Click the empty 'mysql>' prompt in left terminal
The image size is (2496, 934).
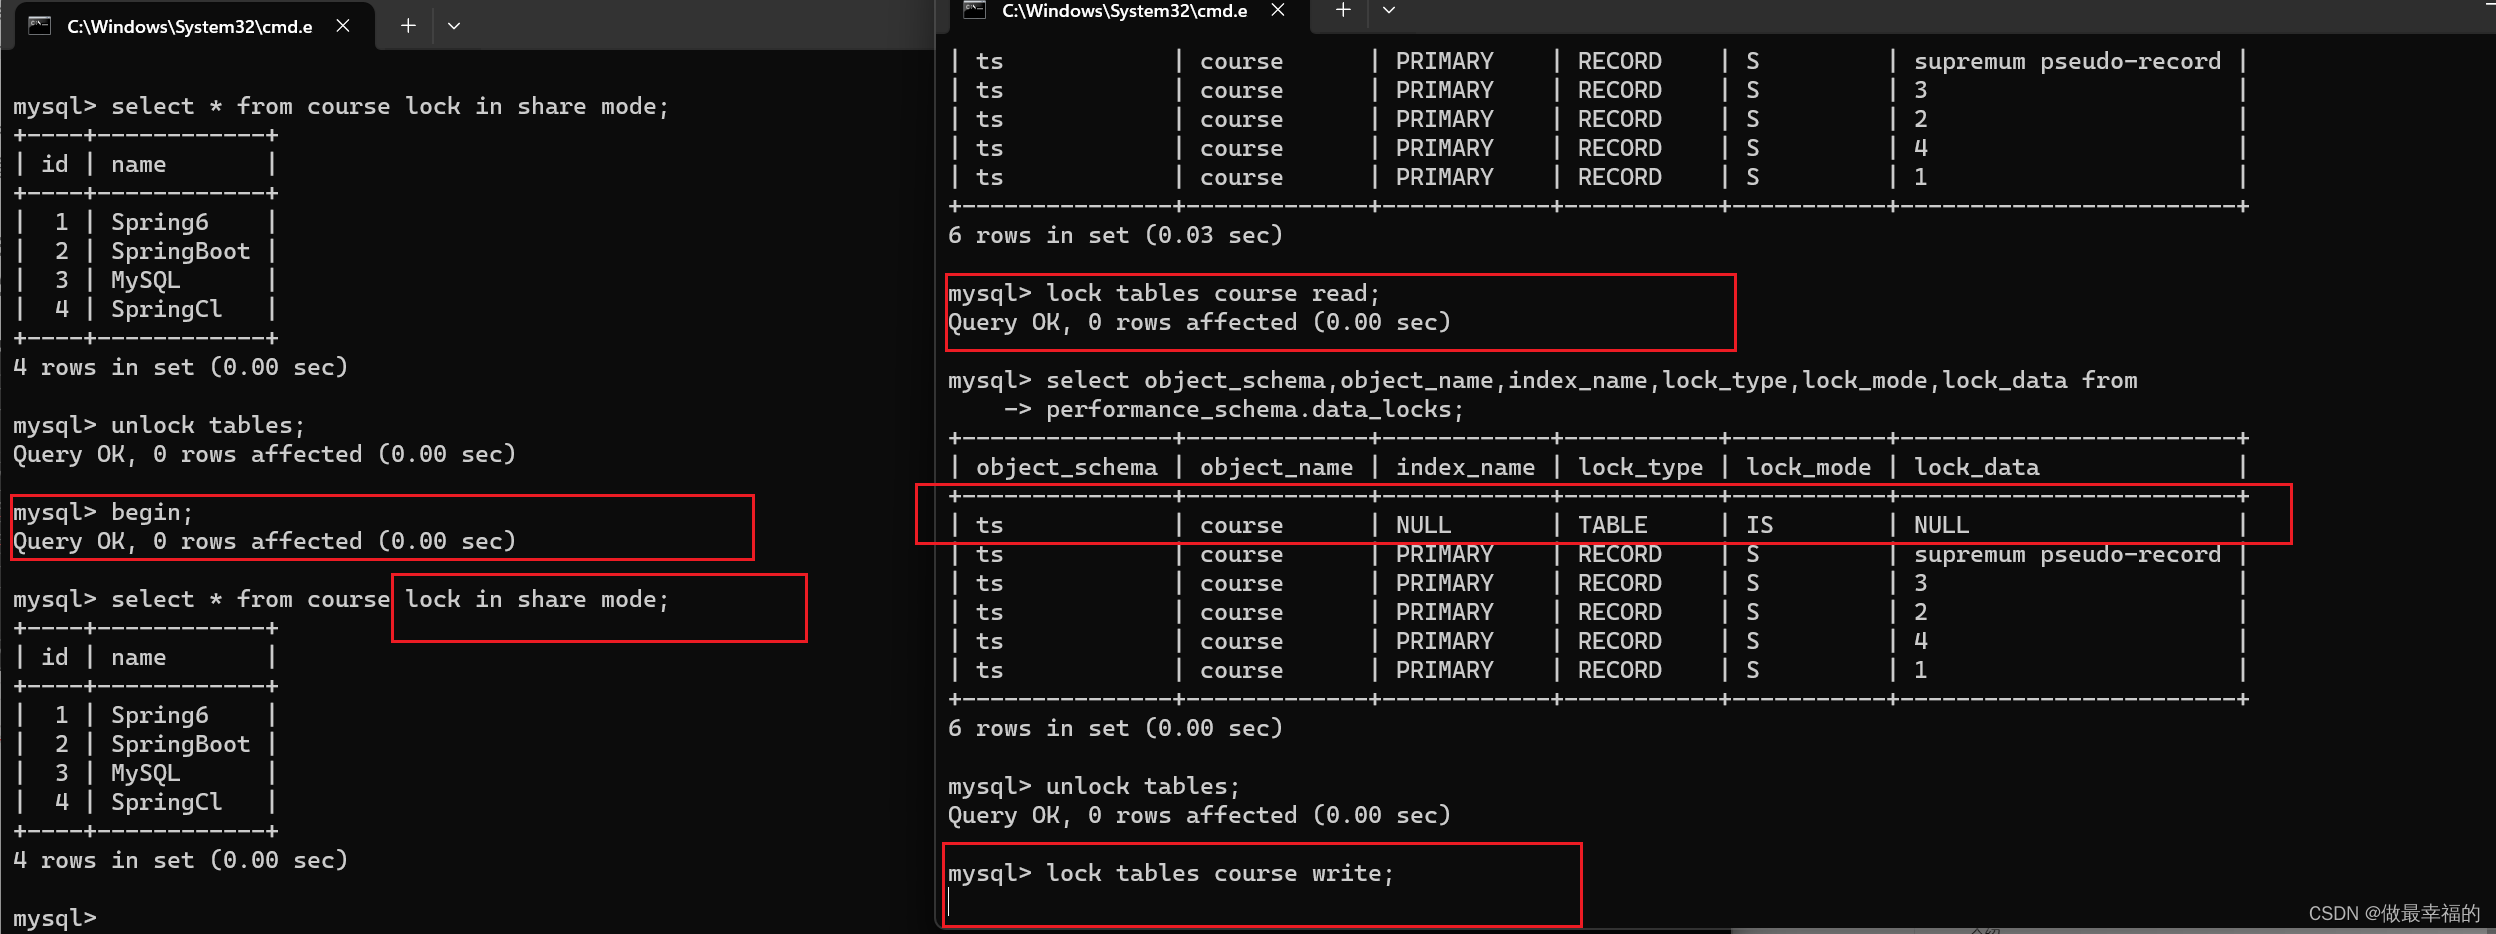[55, 918]
